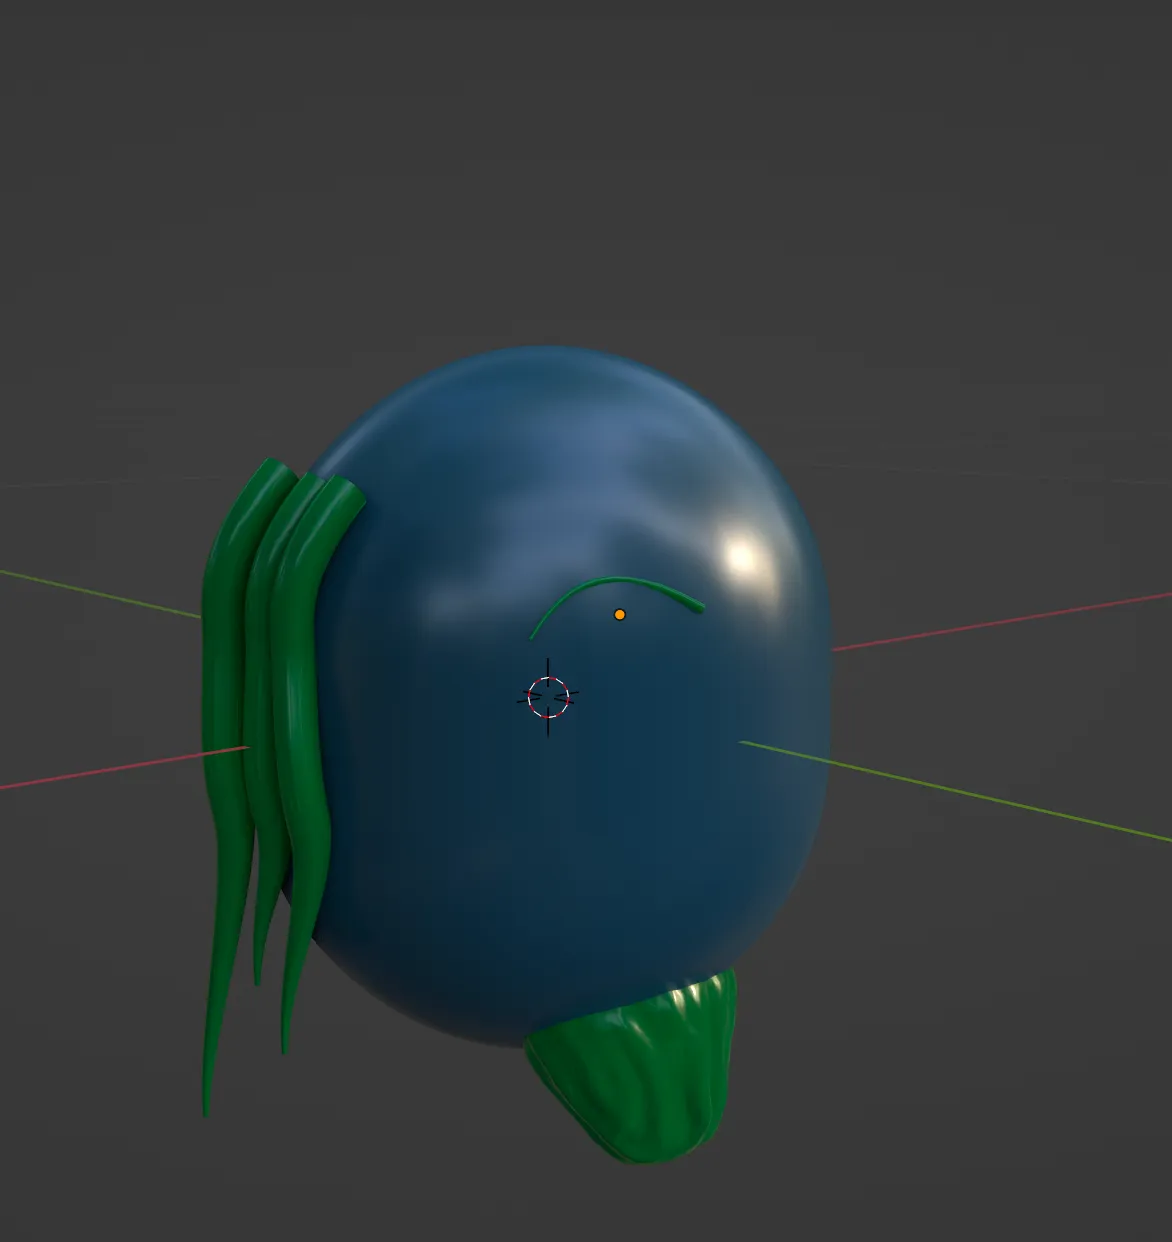Screen dimensions: 1172x1242
Task: Select the thin green curved eyebrow object
Action: click(x=616, y=581)
